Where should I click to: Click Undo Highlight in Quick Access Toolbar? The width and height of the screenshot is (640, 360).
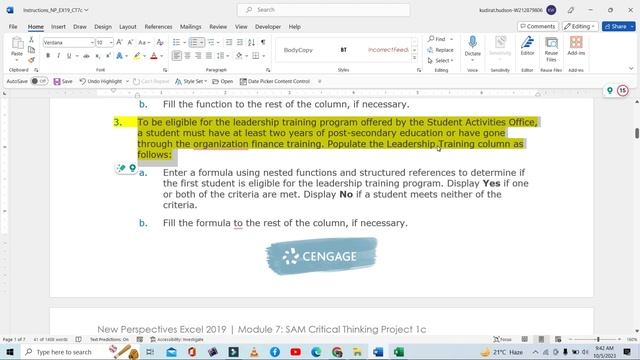(101, 81)
